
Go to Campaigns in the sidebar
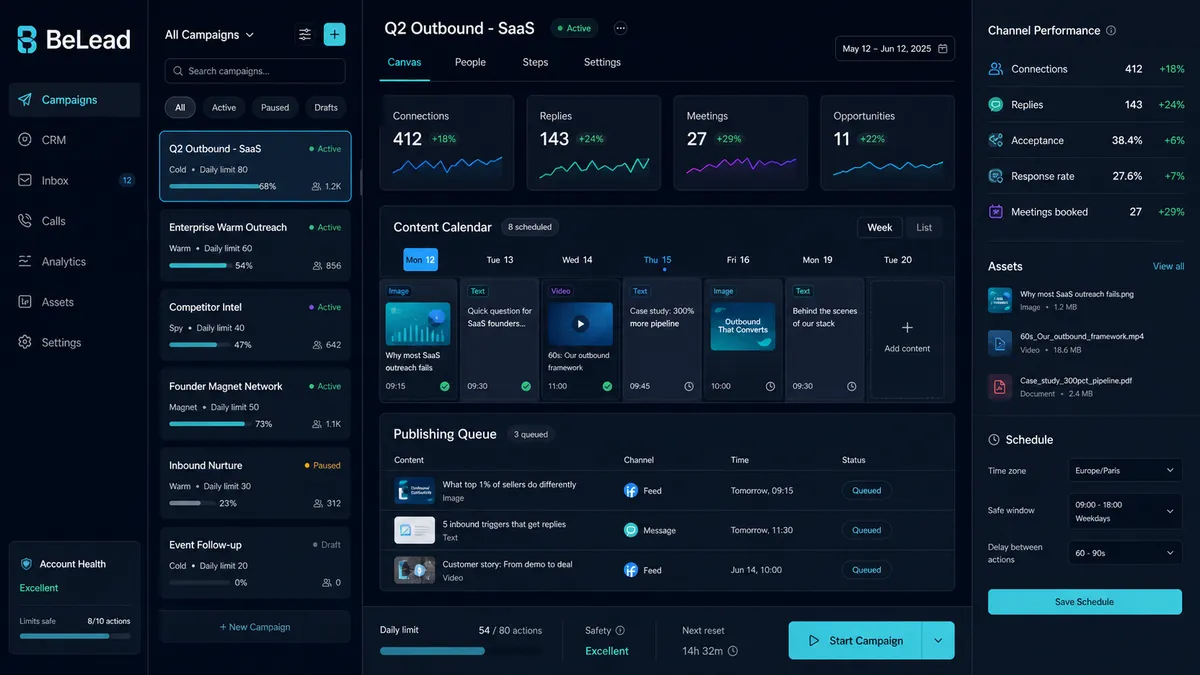click(74, 100)
